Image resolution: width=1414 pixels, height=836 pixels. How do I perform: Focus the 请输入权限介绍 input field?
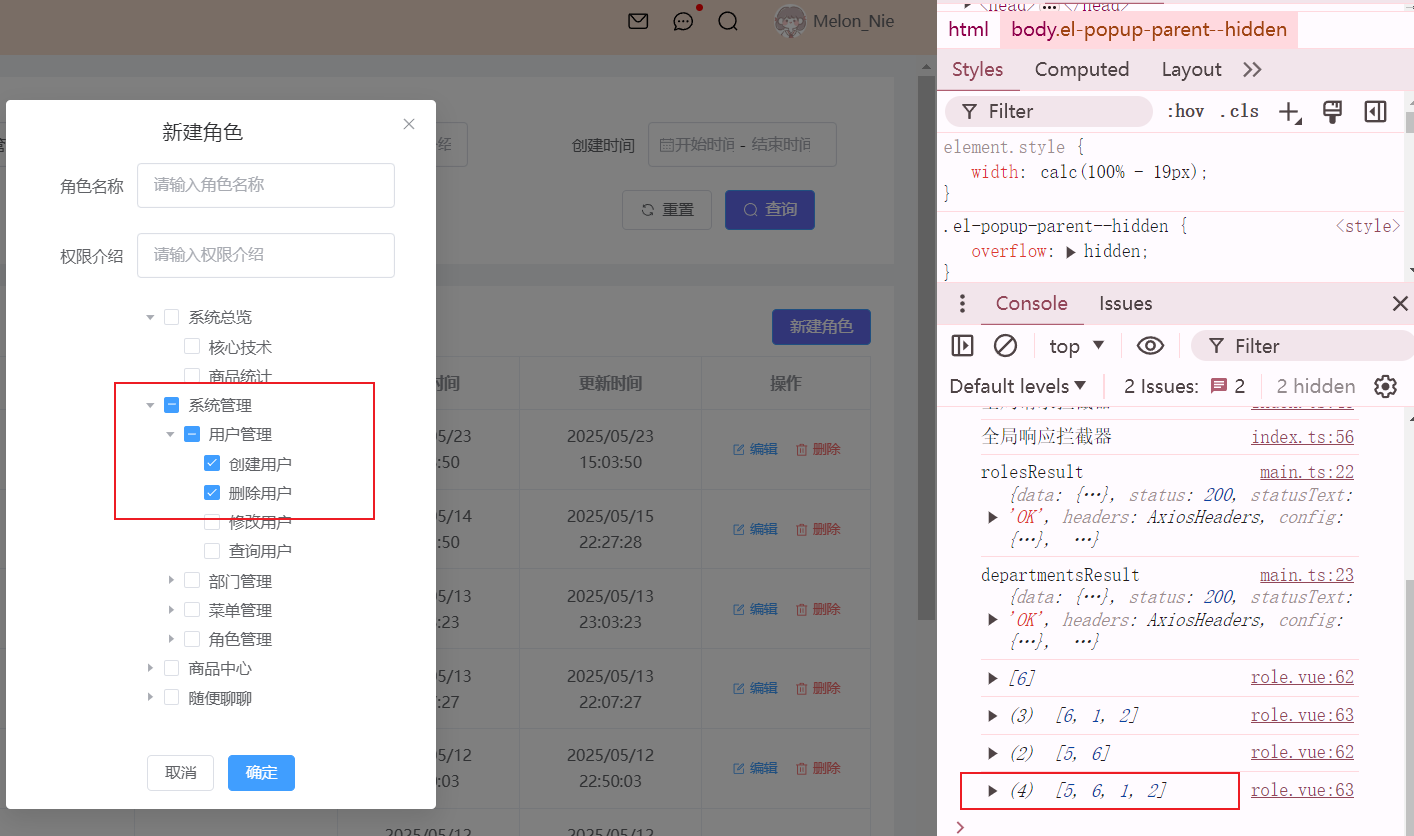point(266,255)
